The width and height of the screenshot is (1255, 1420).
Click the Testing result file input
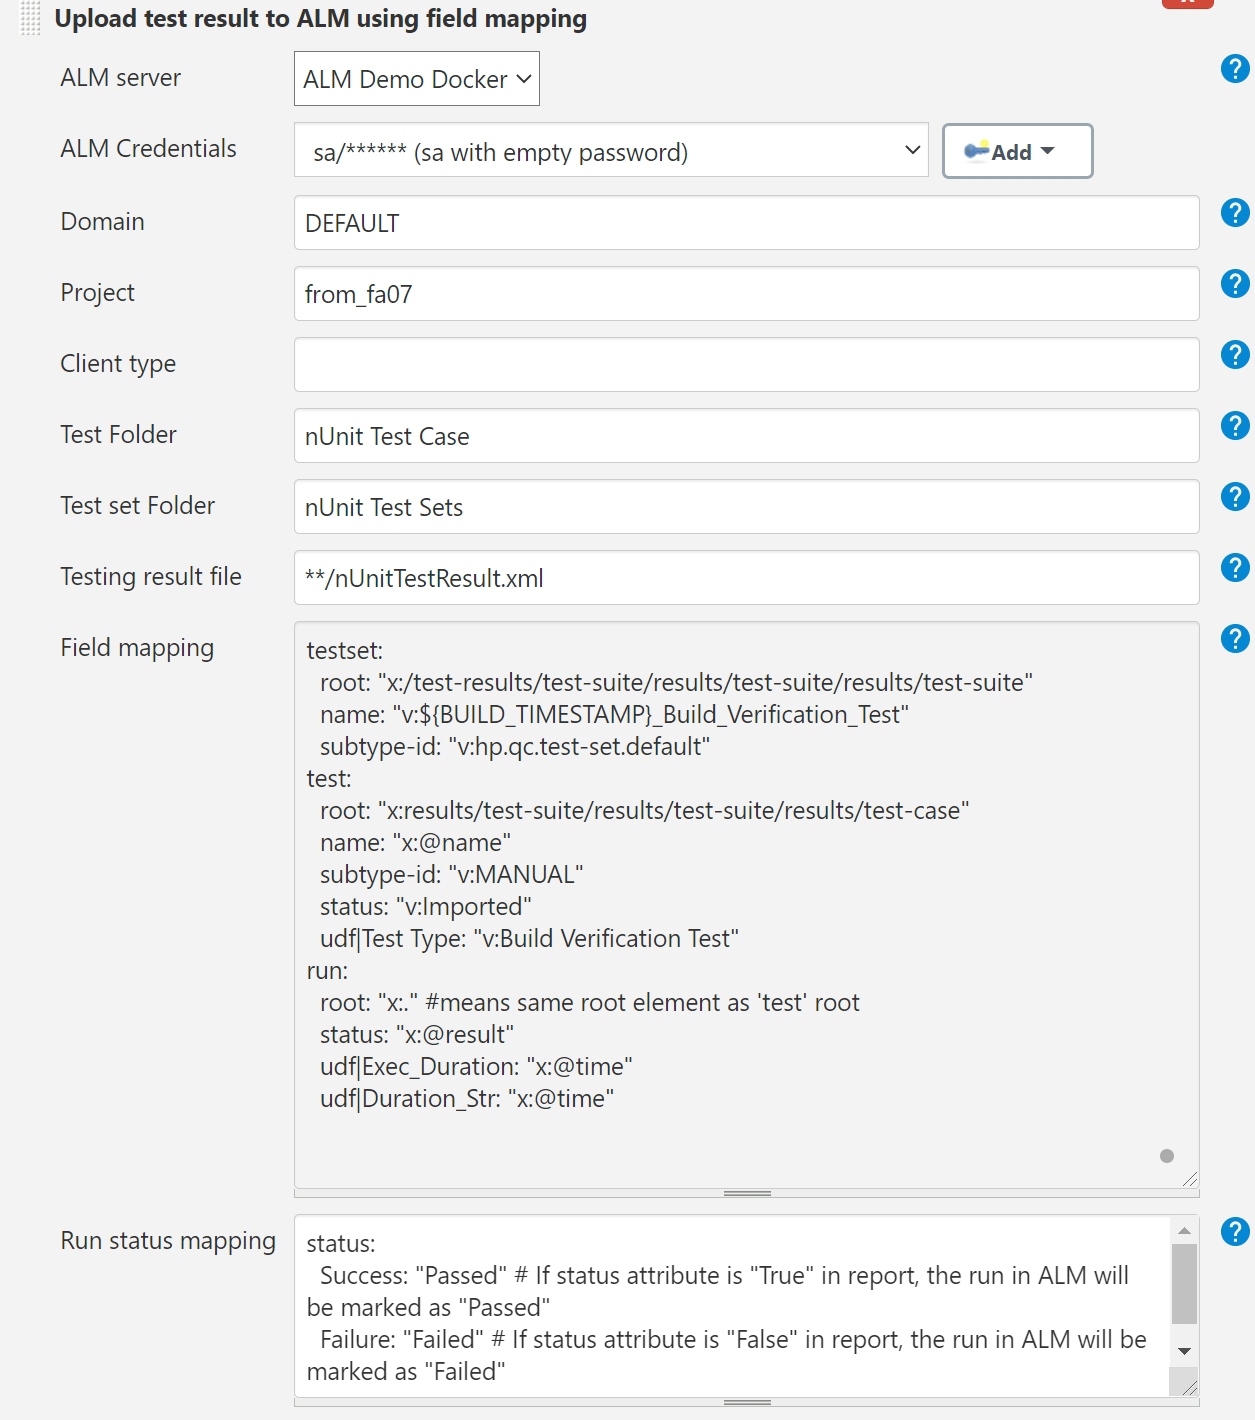[x=746, y=578]
